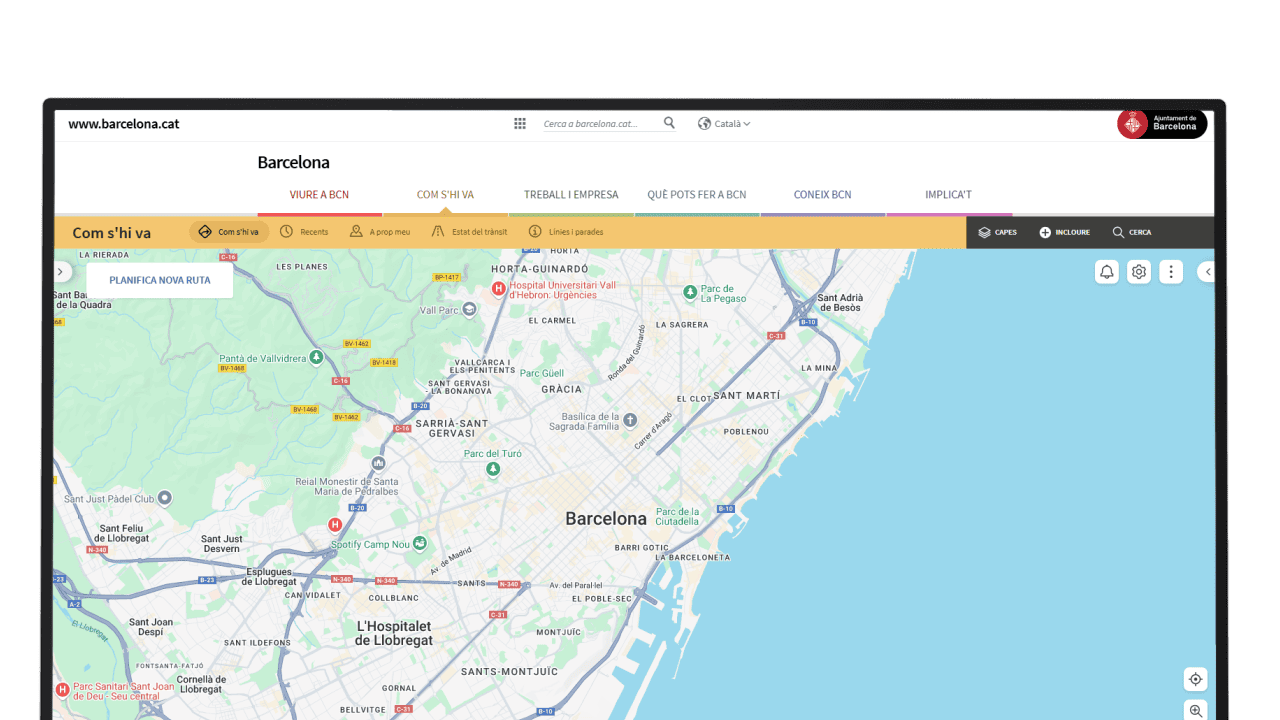This screenshot has width=1280, height=720.
Task: Click the locate-me crosshair icon
Action: tap(1195, 679)
